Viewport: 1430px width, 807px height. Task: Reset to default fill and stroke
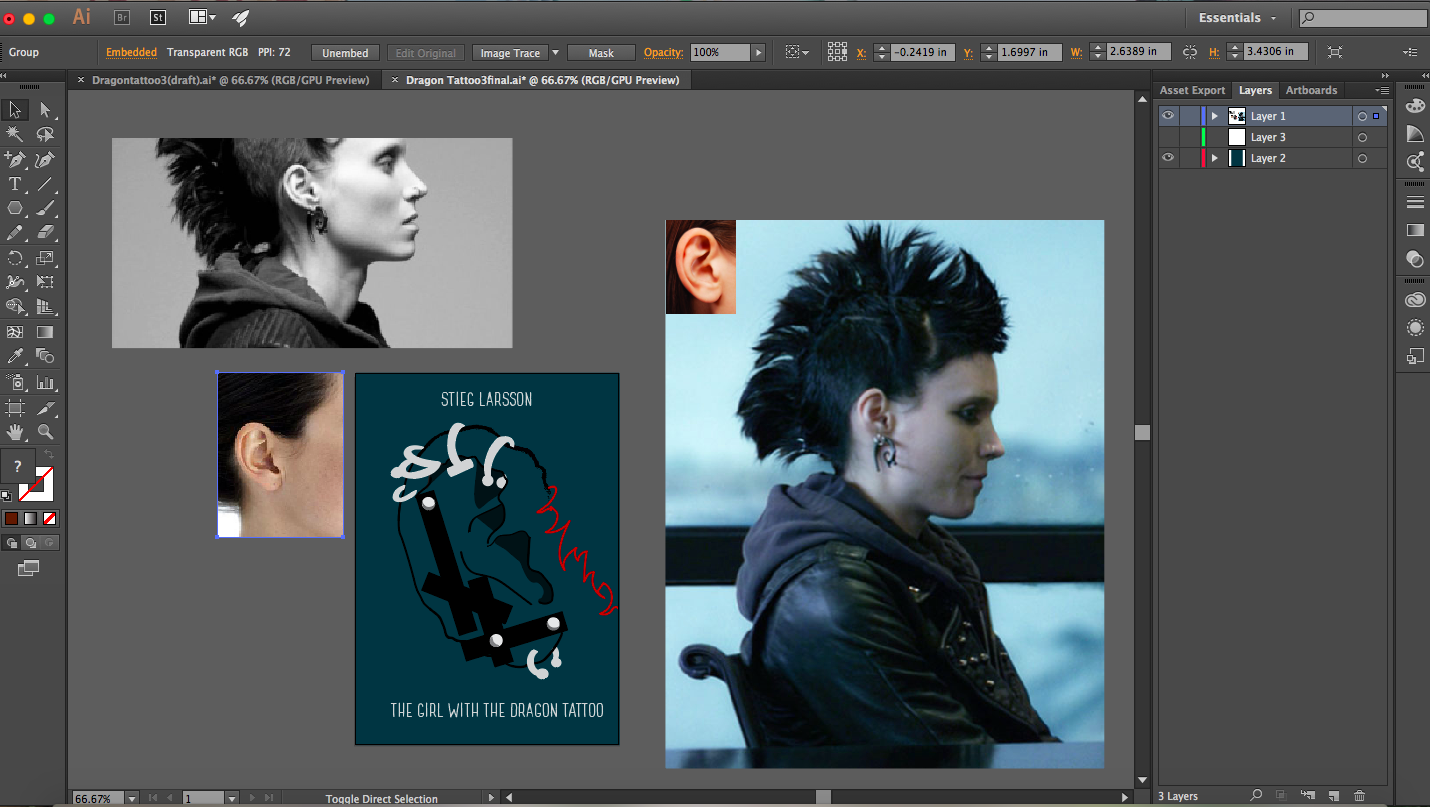6,495
